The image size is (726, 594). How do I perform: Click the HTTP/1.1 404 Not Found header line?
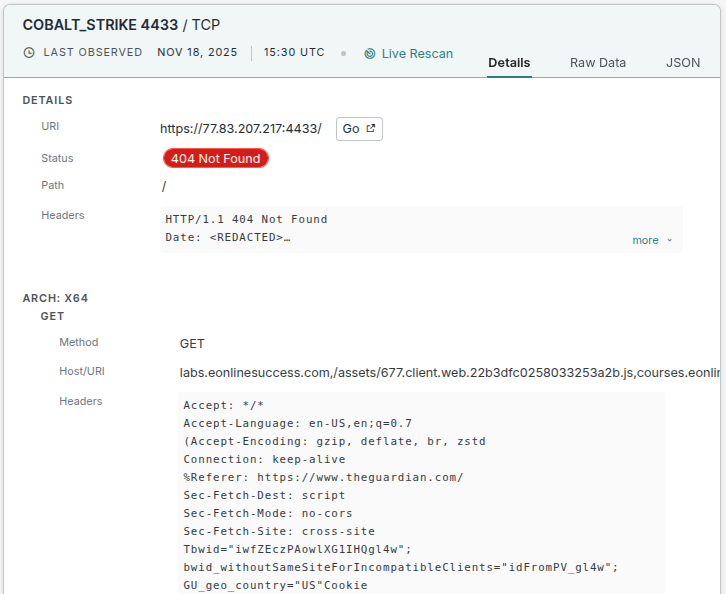point(246,220)
